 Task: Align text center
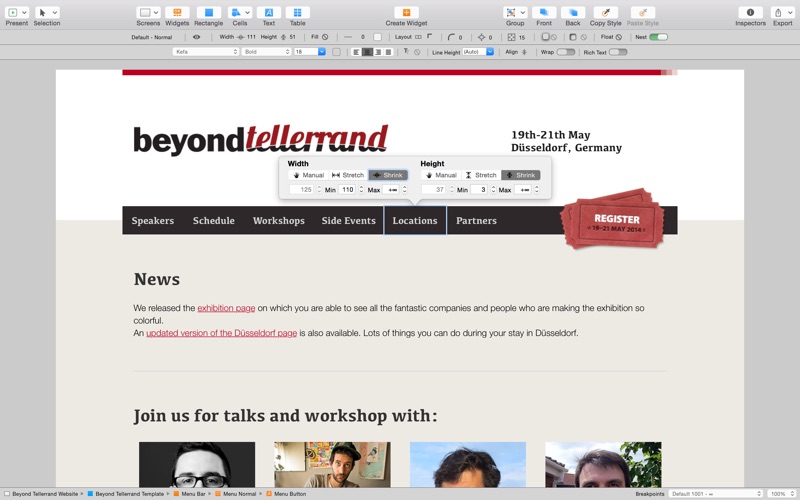[x=367, y=52]
